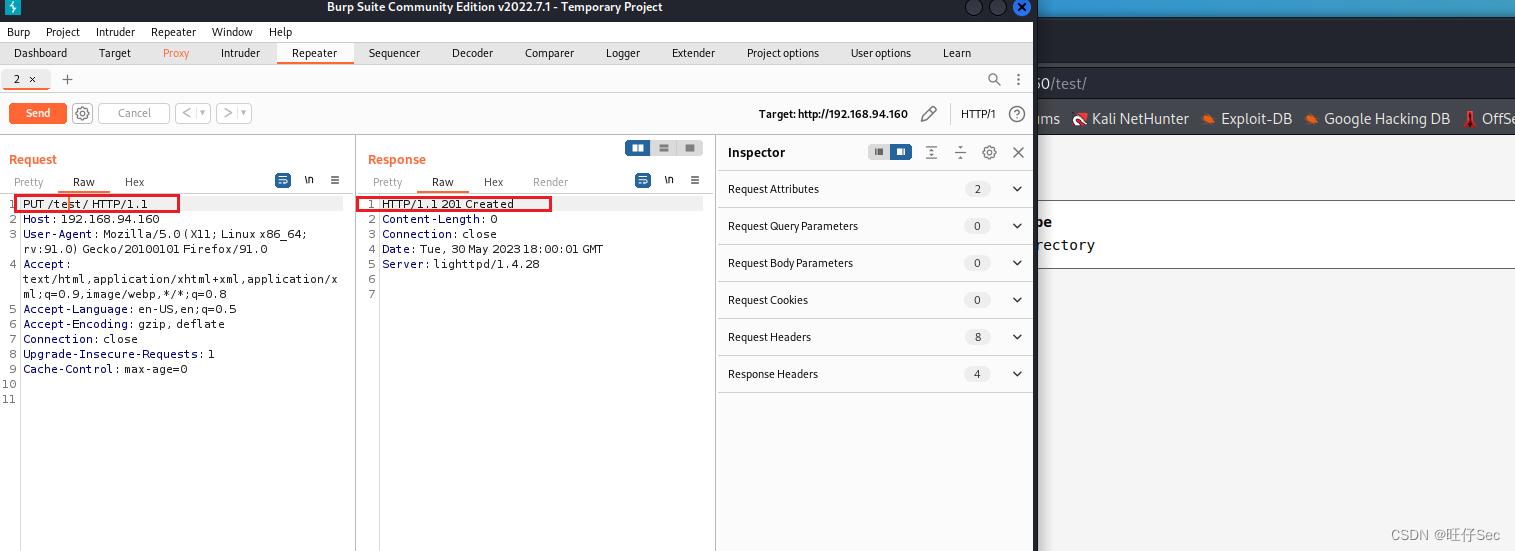Switch to the Proxy tab

pyautogui.click(x=176, y=53)
